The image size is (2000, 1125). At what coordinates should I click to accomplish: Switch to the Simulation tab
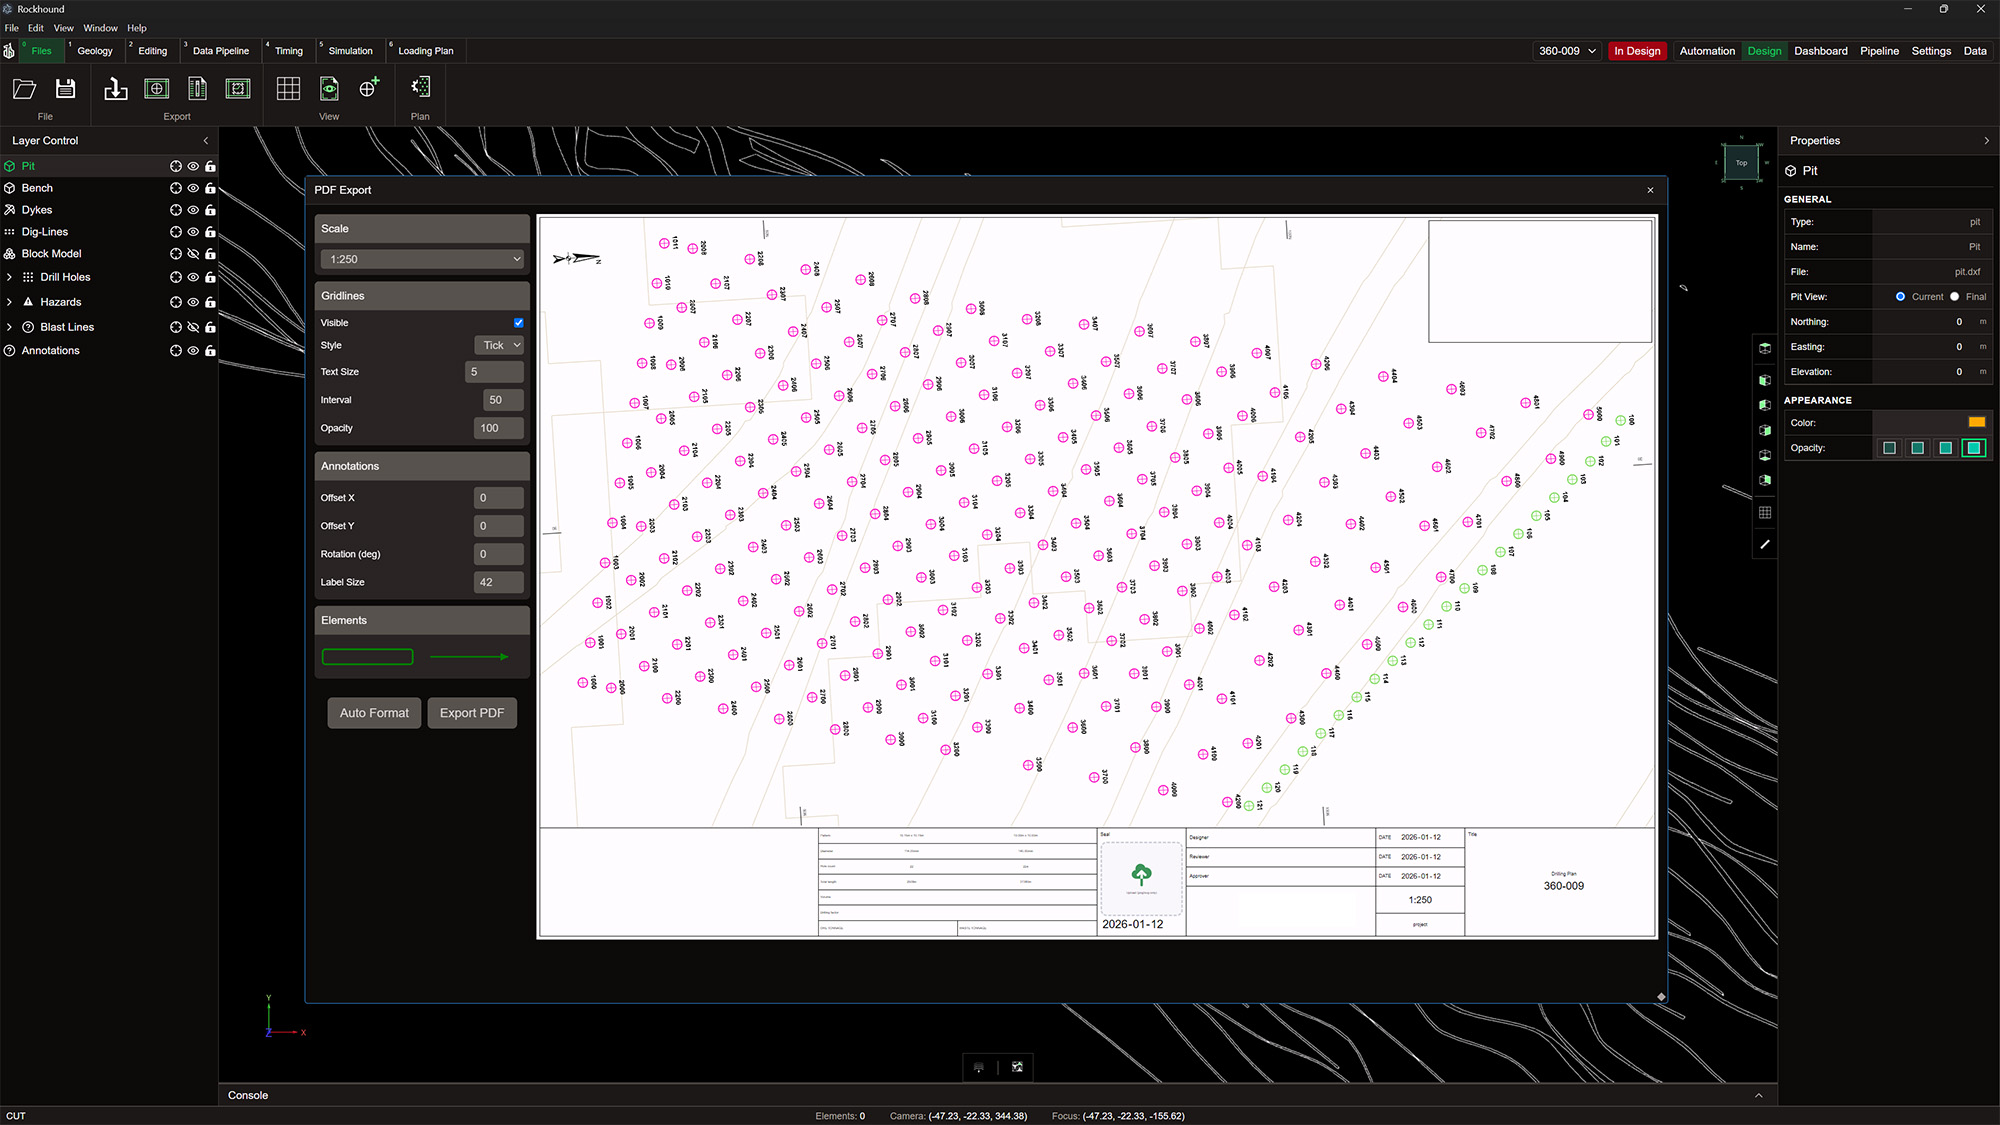pos(350,51)
